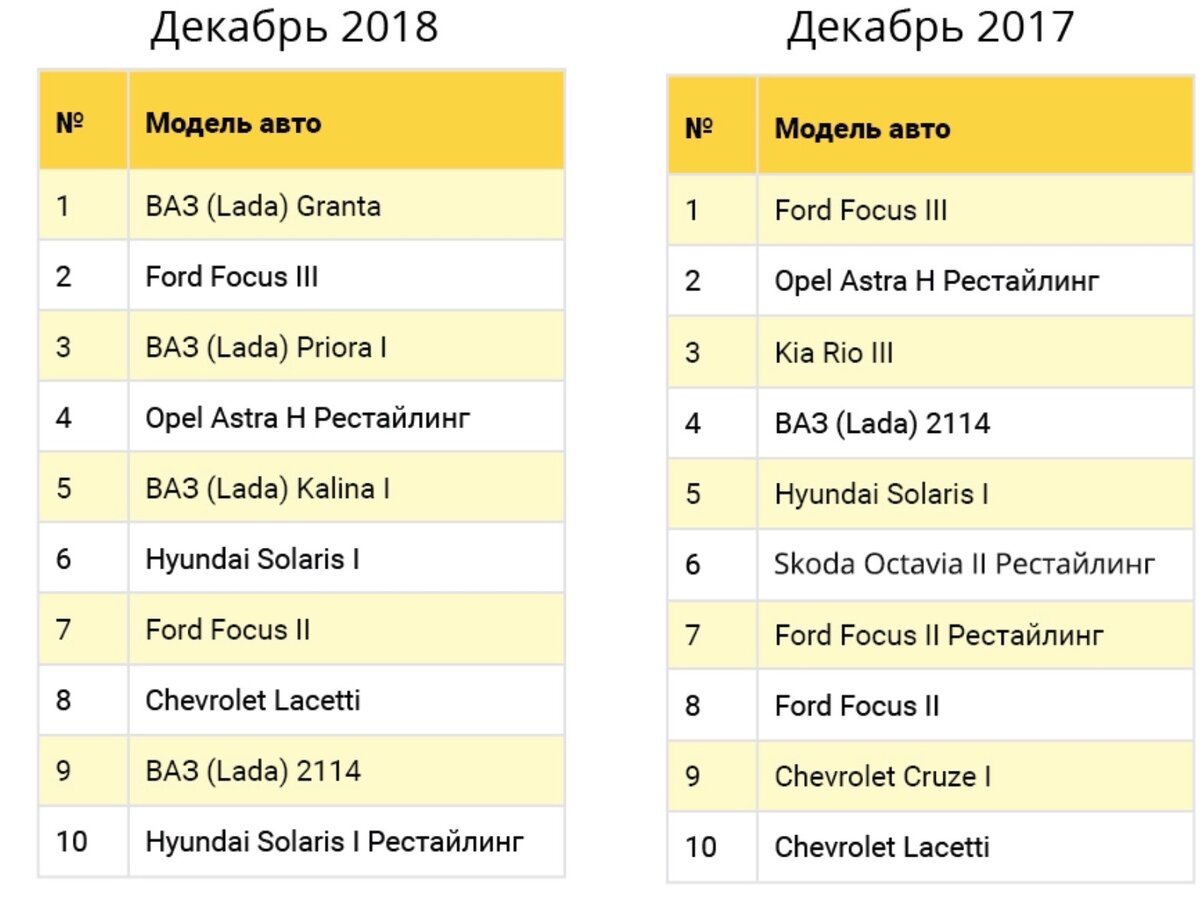Viewport: 1200px width, 898px height.
Task: Click № column header in 2017 table
Action: coord(698,128)
